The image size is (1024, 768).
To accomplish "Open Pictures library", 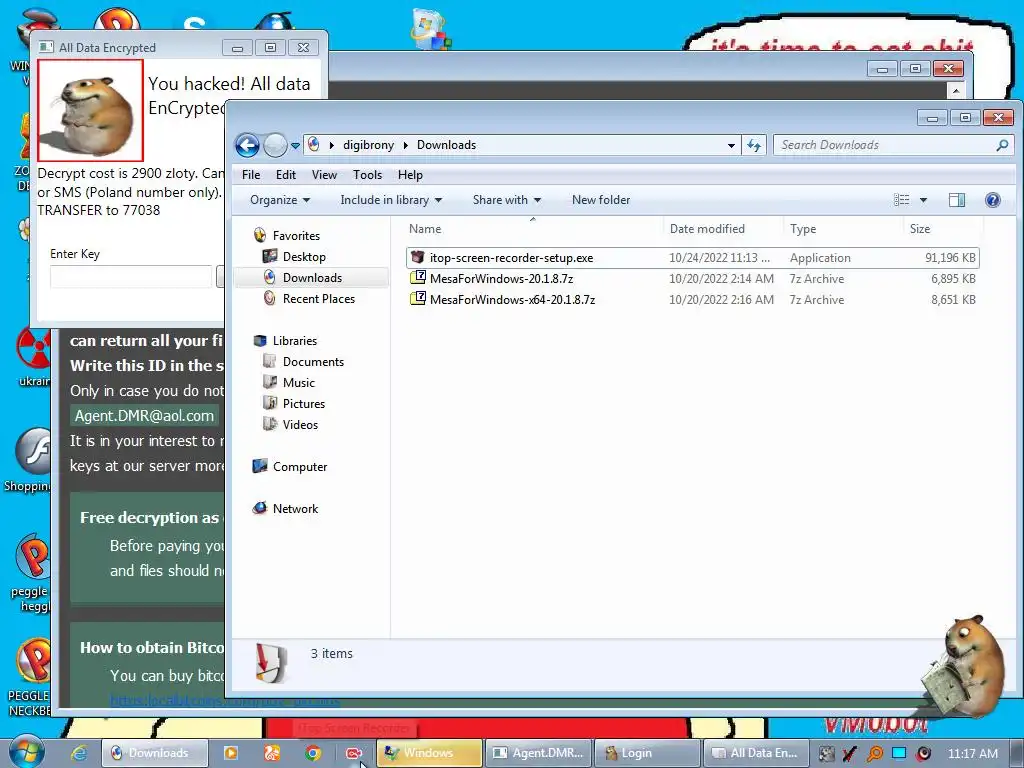I will [304, 404].
